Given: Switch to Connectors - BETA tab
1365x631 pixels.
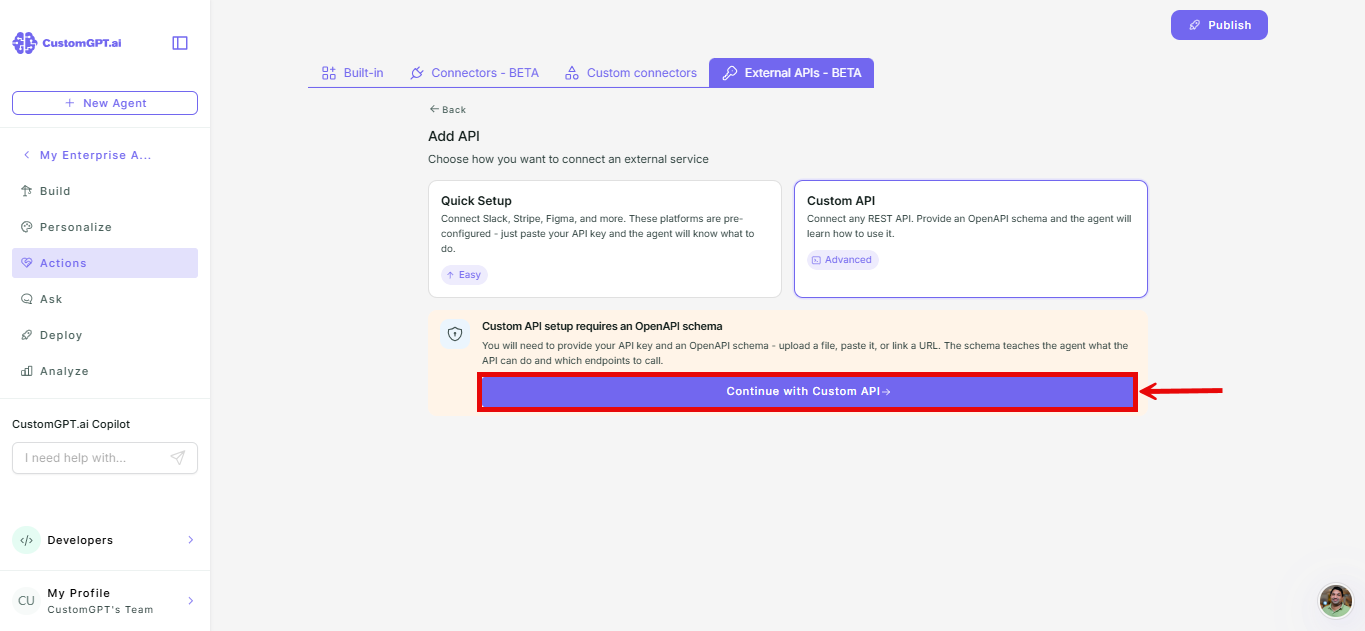Looking at the screenshot, I should pyautogui.click(x=474, y=73).
